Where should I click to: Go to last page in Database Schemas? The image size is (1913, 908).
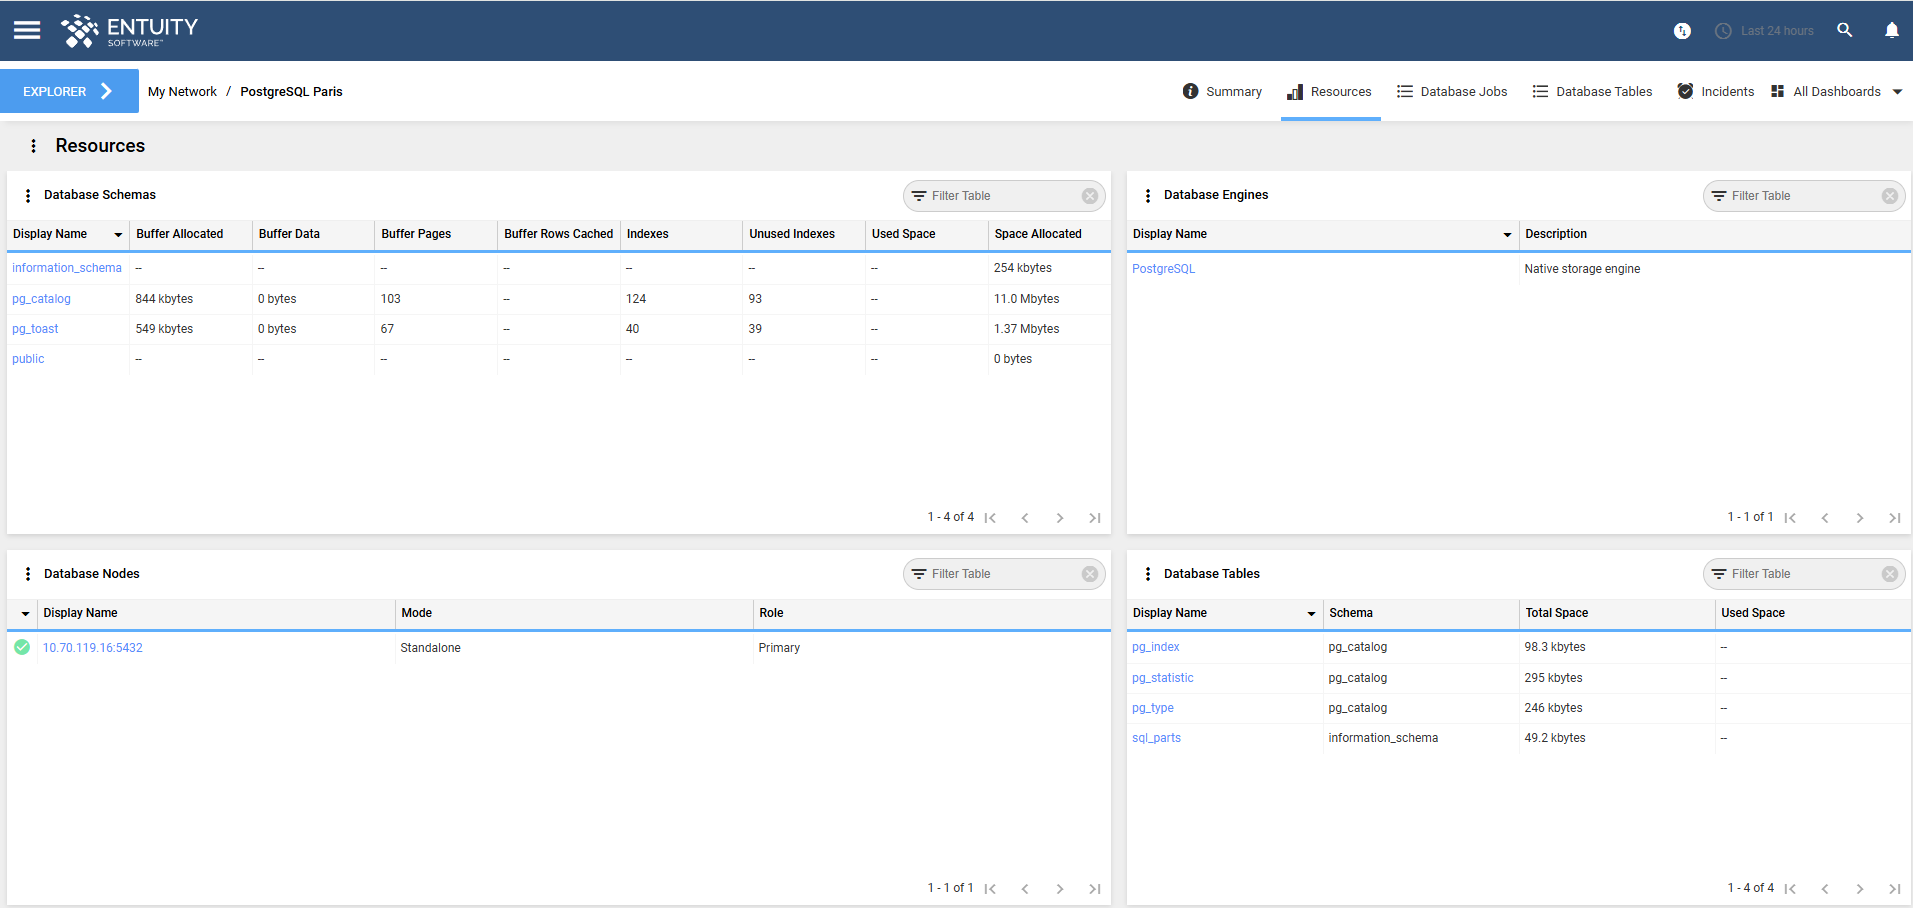point(1095,518)
